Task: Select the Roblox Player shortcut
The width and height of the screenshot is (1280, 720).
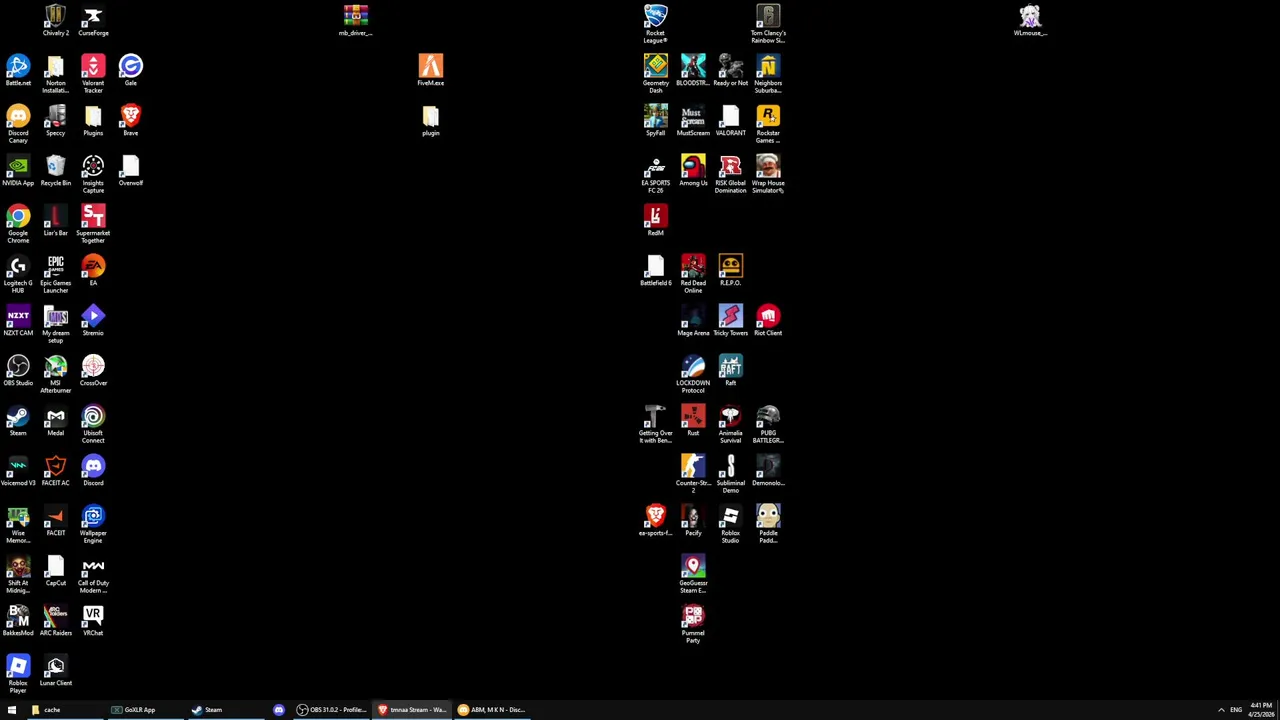Action: pyautogui.click(x=18, y=673)
